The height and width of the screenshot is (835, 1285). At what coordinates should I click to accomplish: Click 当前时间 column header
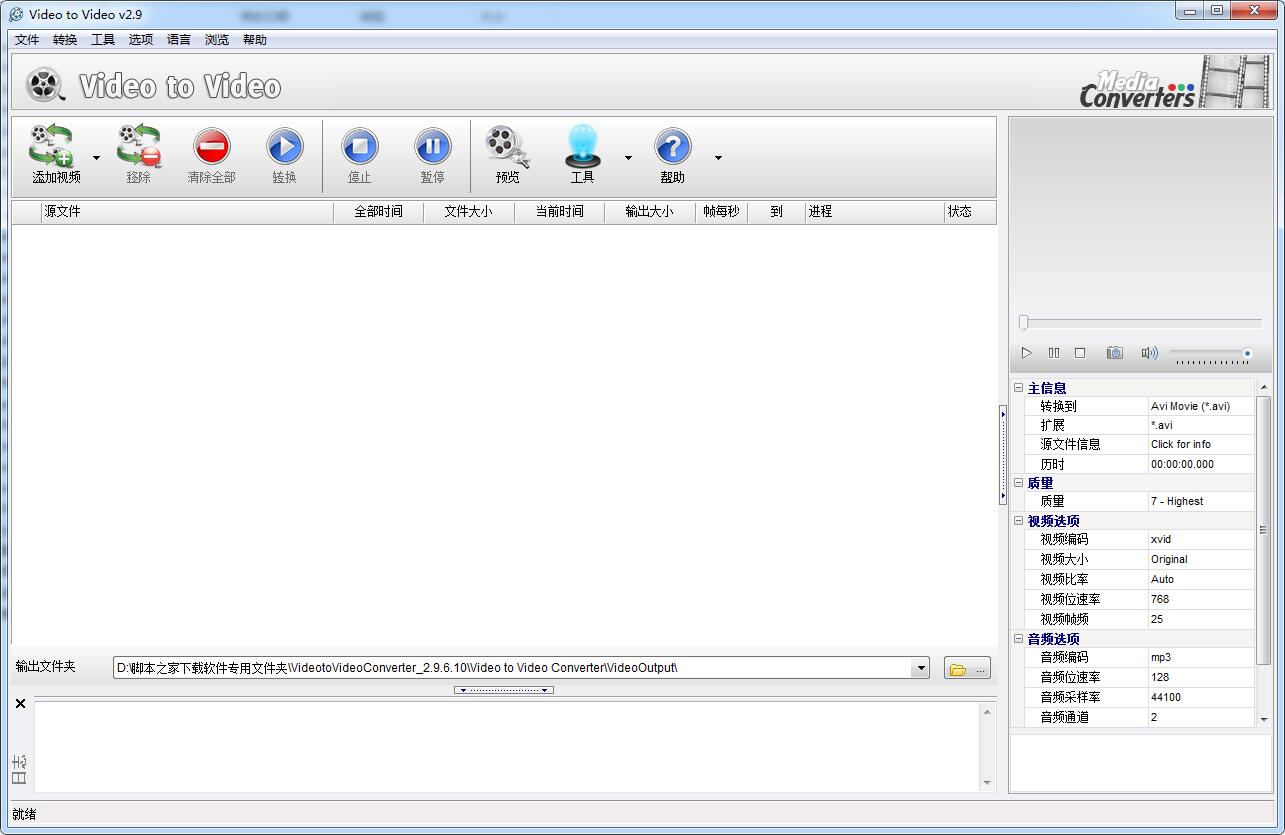coord(560,212)
